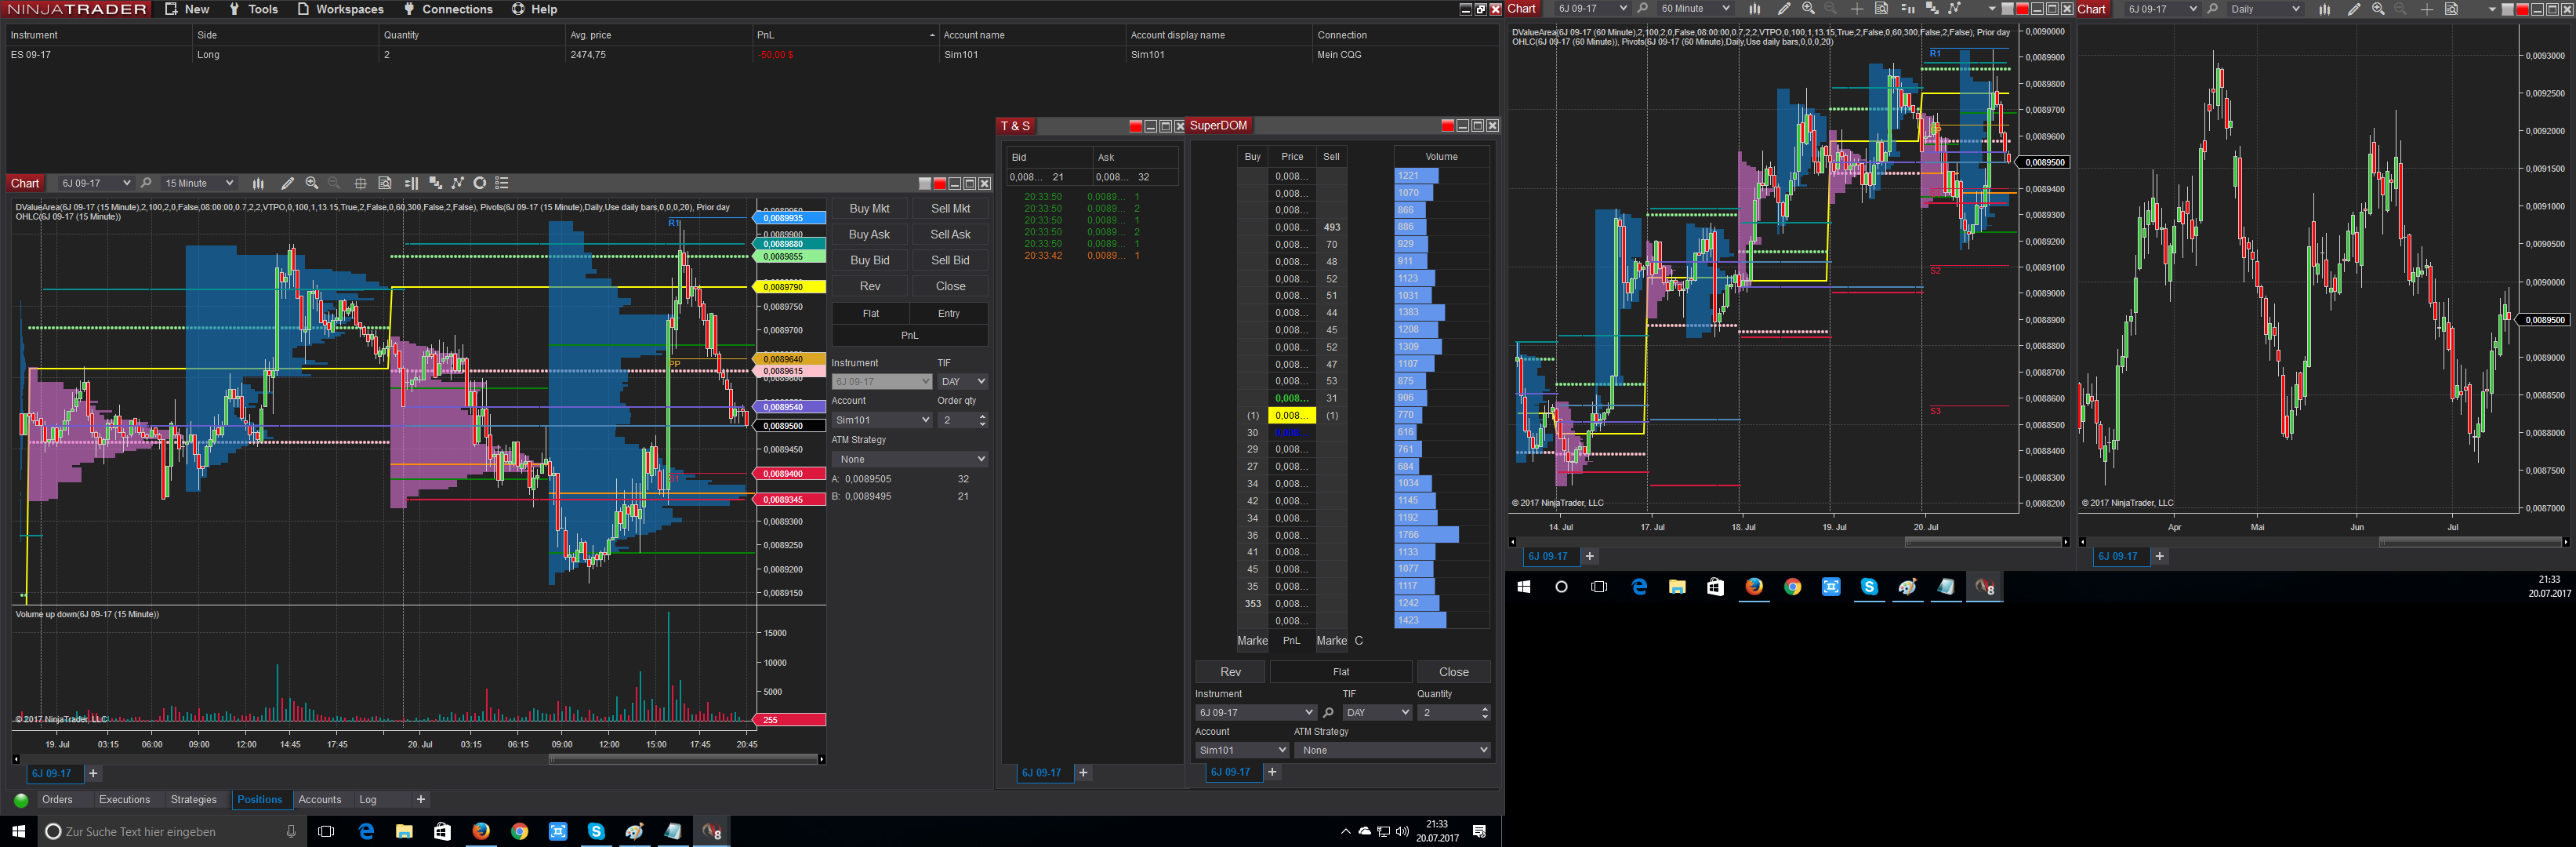Select the drawing pencil tool on 15 Minute chart

click(x=287, y=183)
